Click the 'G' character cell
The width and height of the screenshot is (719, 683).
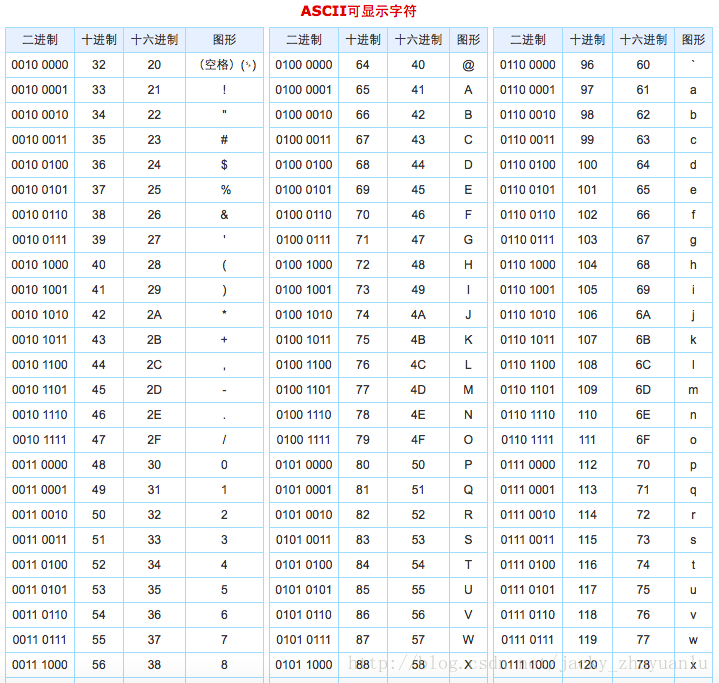[x=468, y=239]
